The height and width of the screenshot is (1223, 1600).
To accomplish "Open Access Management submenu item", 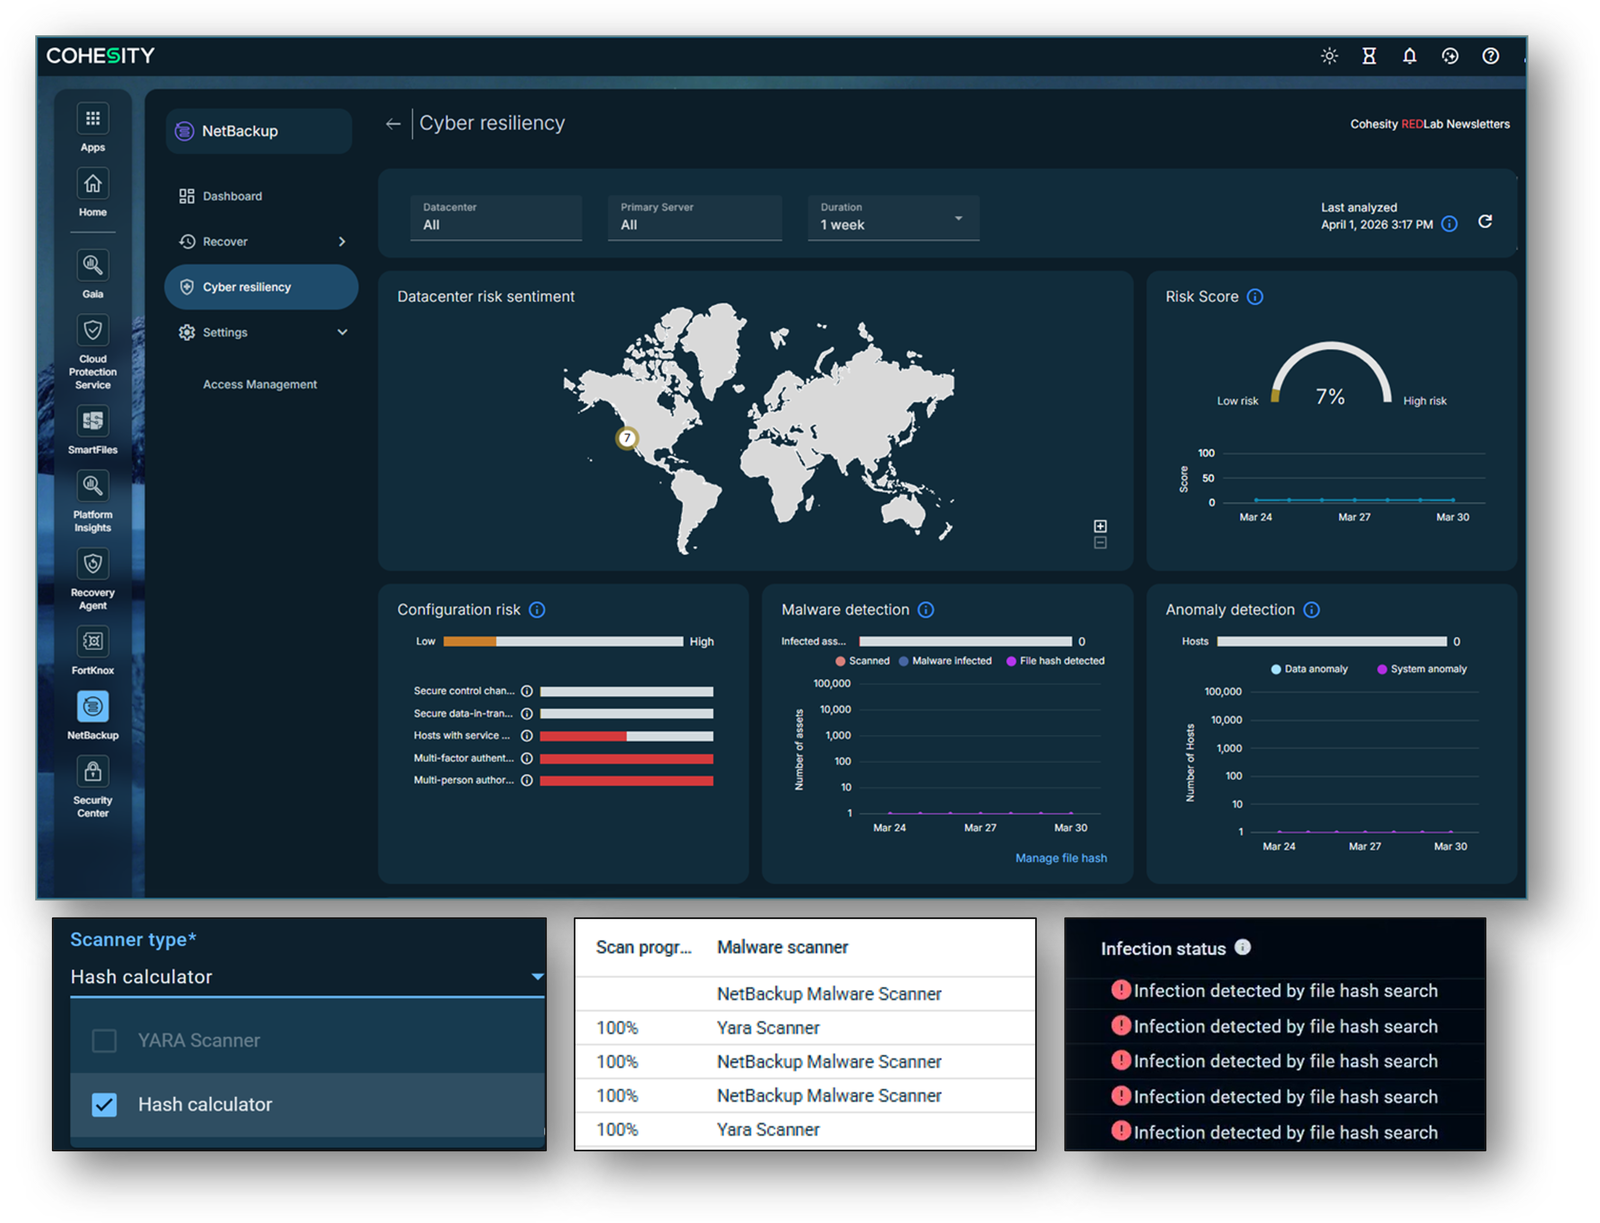I will [x=260, y=384].
